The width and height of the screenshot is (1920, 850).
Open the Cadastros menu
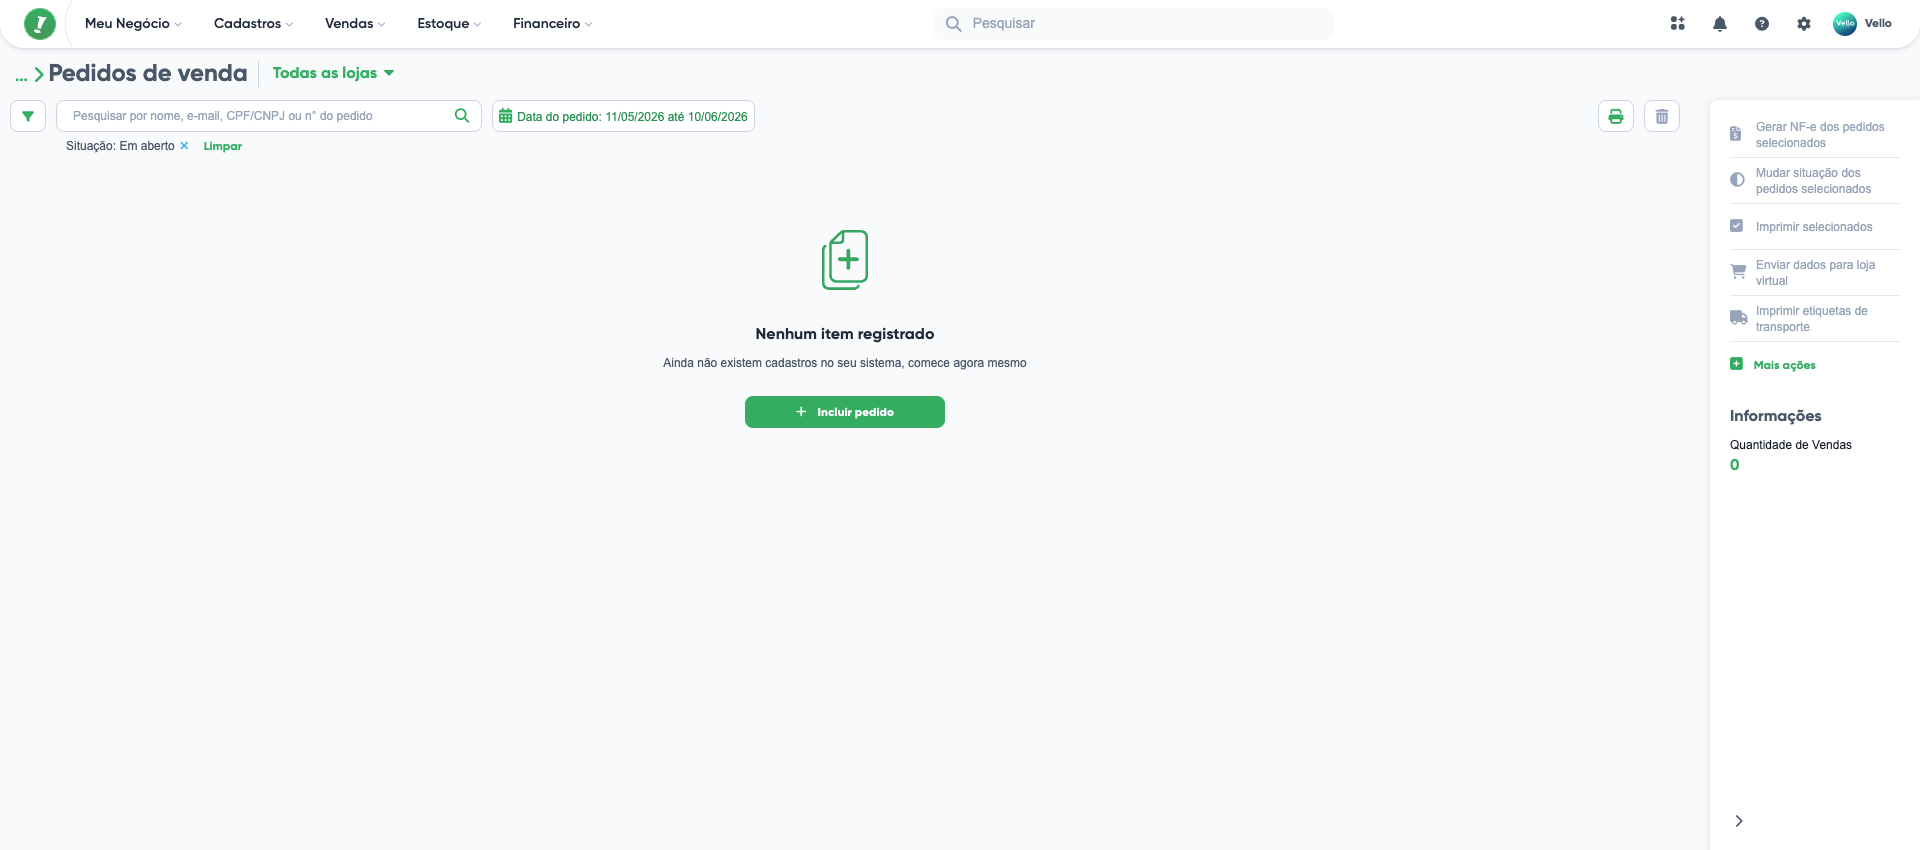pos(253,23)
